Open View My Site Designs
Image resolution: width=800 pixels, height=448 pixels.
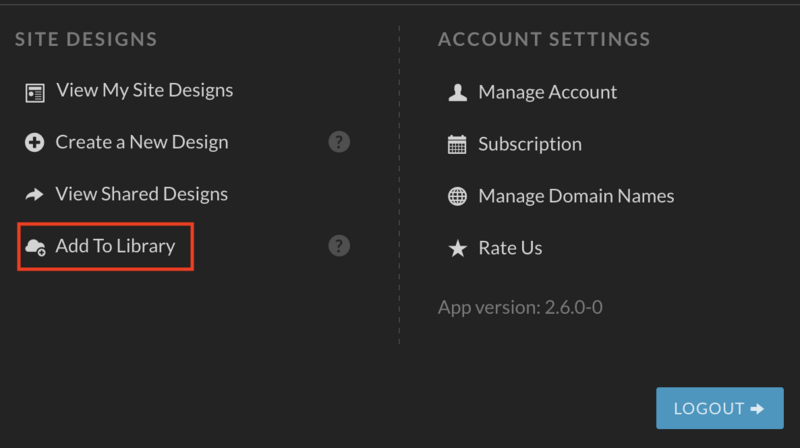click(144, 91)
